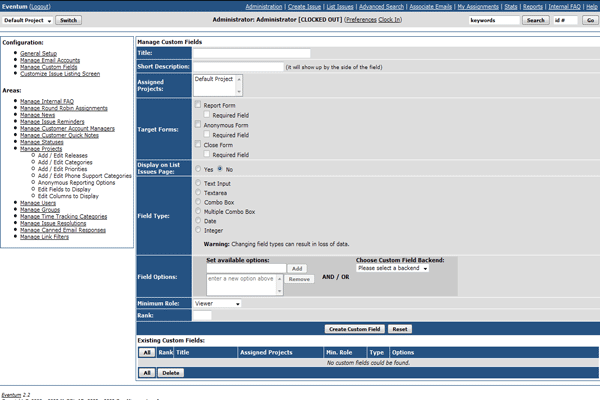Choose Date field type
The image size is (600, 400).
(x=198, y=220)
